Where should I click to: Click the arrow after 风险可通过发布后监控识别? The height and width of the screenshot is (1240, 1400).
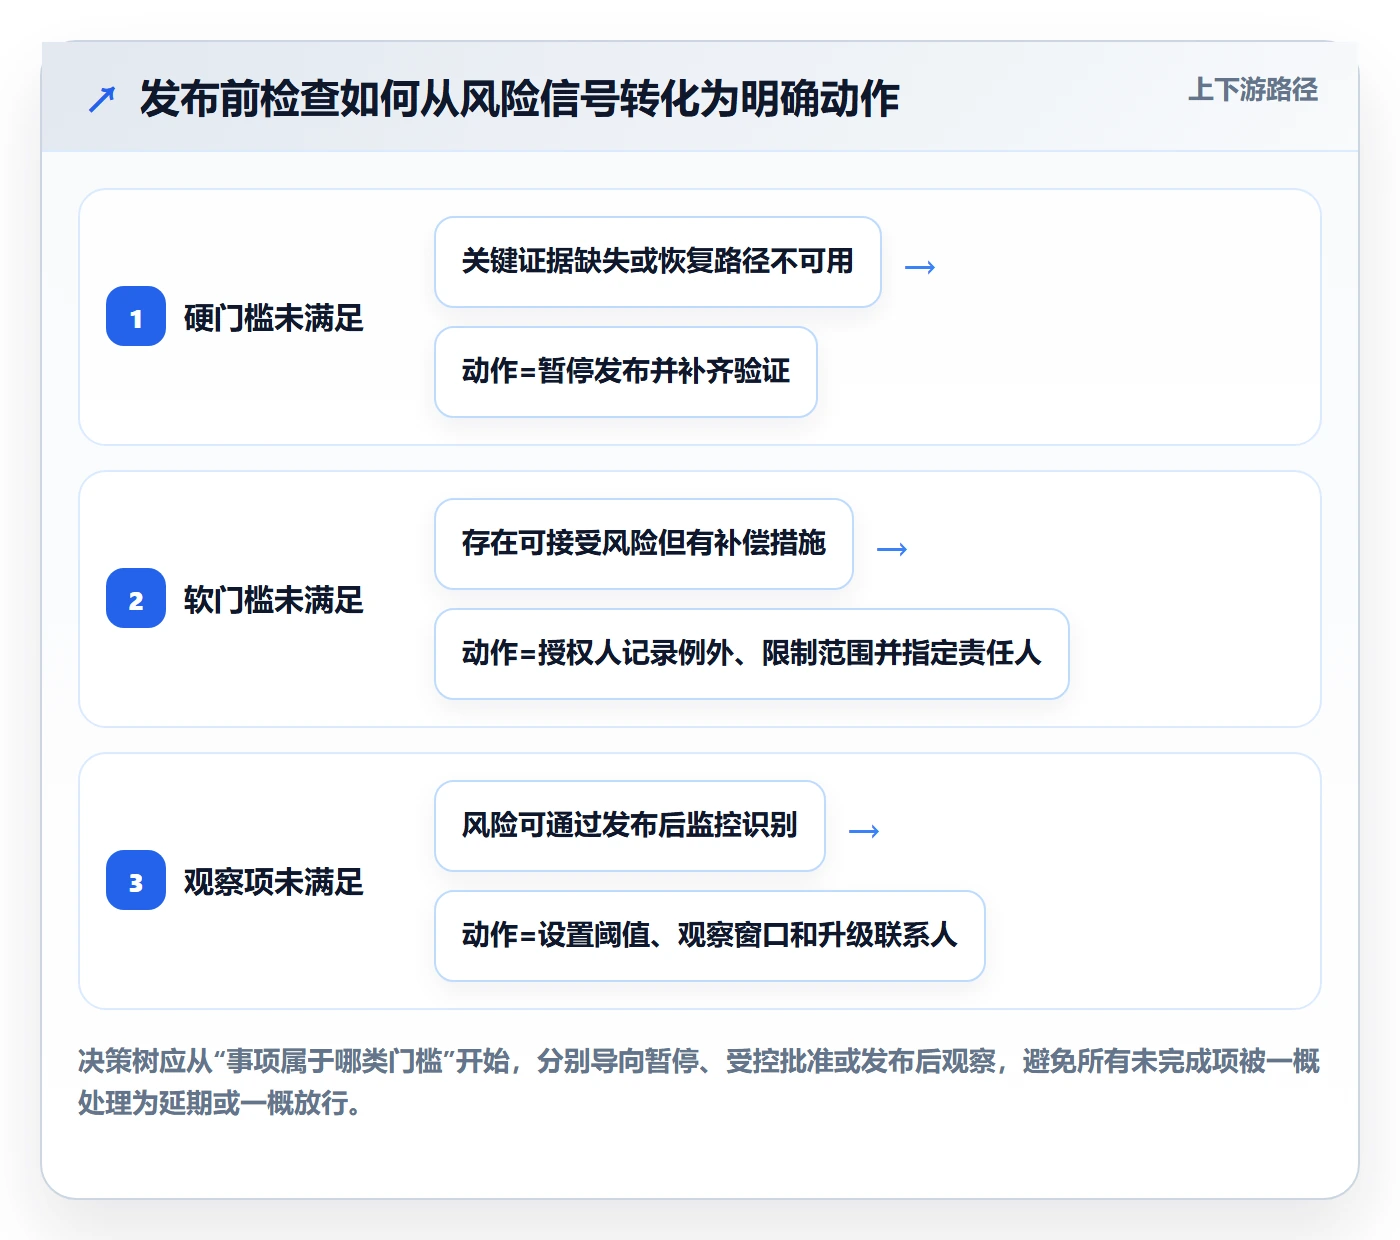864,831
